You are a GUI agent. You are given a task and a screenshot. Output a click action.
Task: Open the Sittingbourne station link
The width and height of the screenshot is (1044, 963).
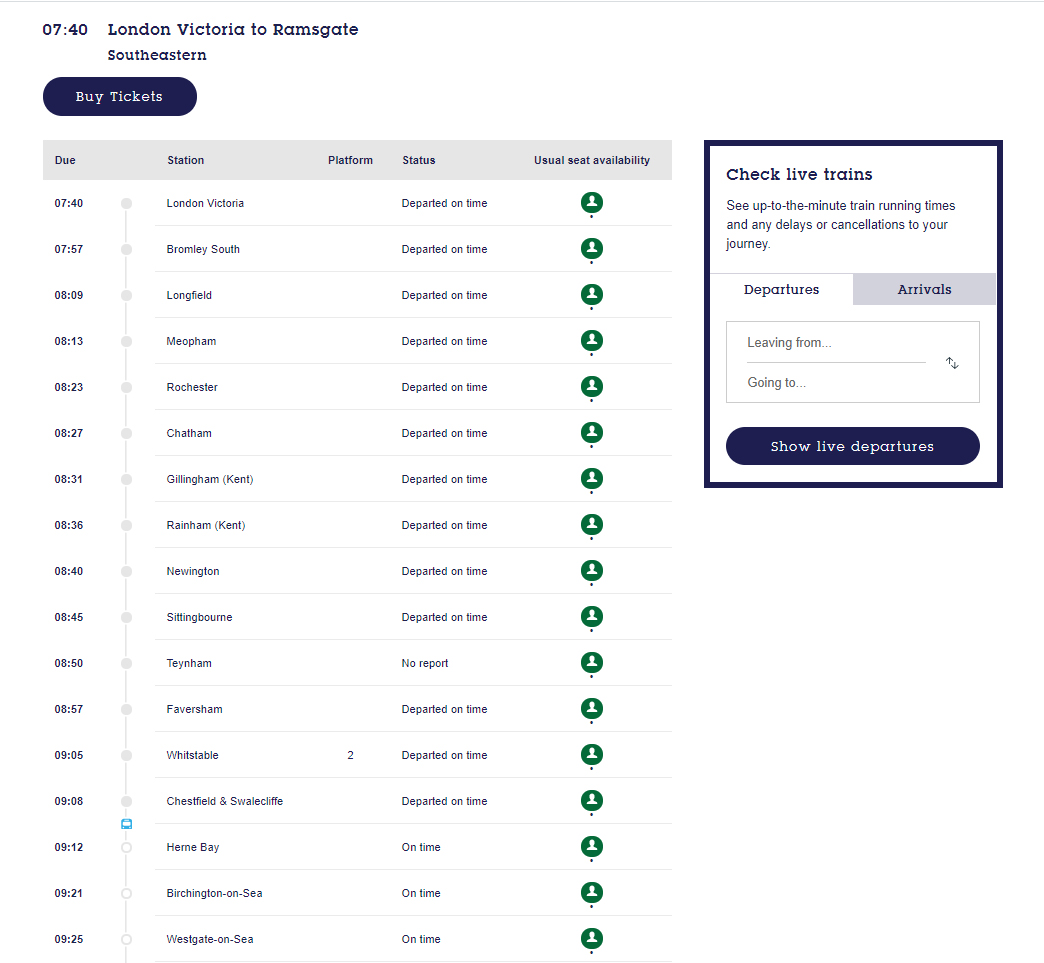click(199, 617)
